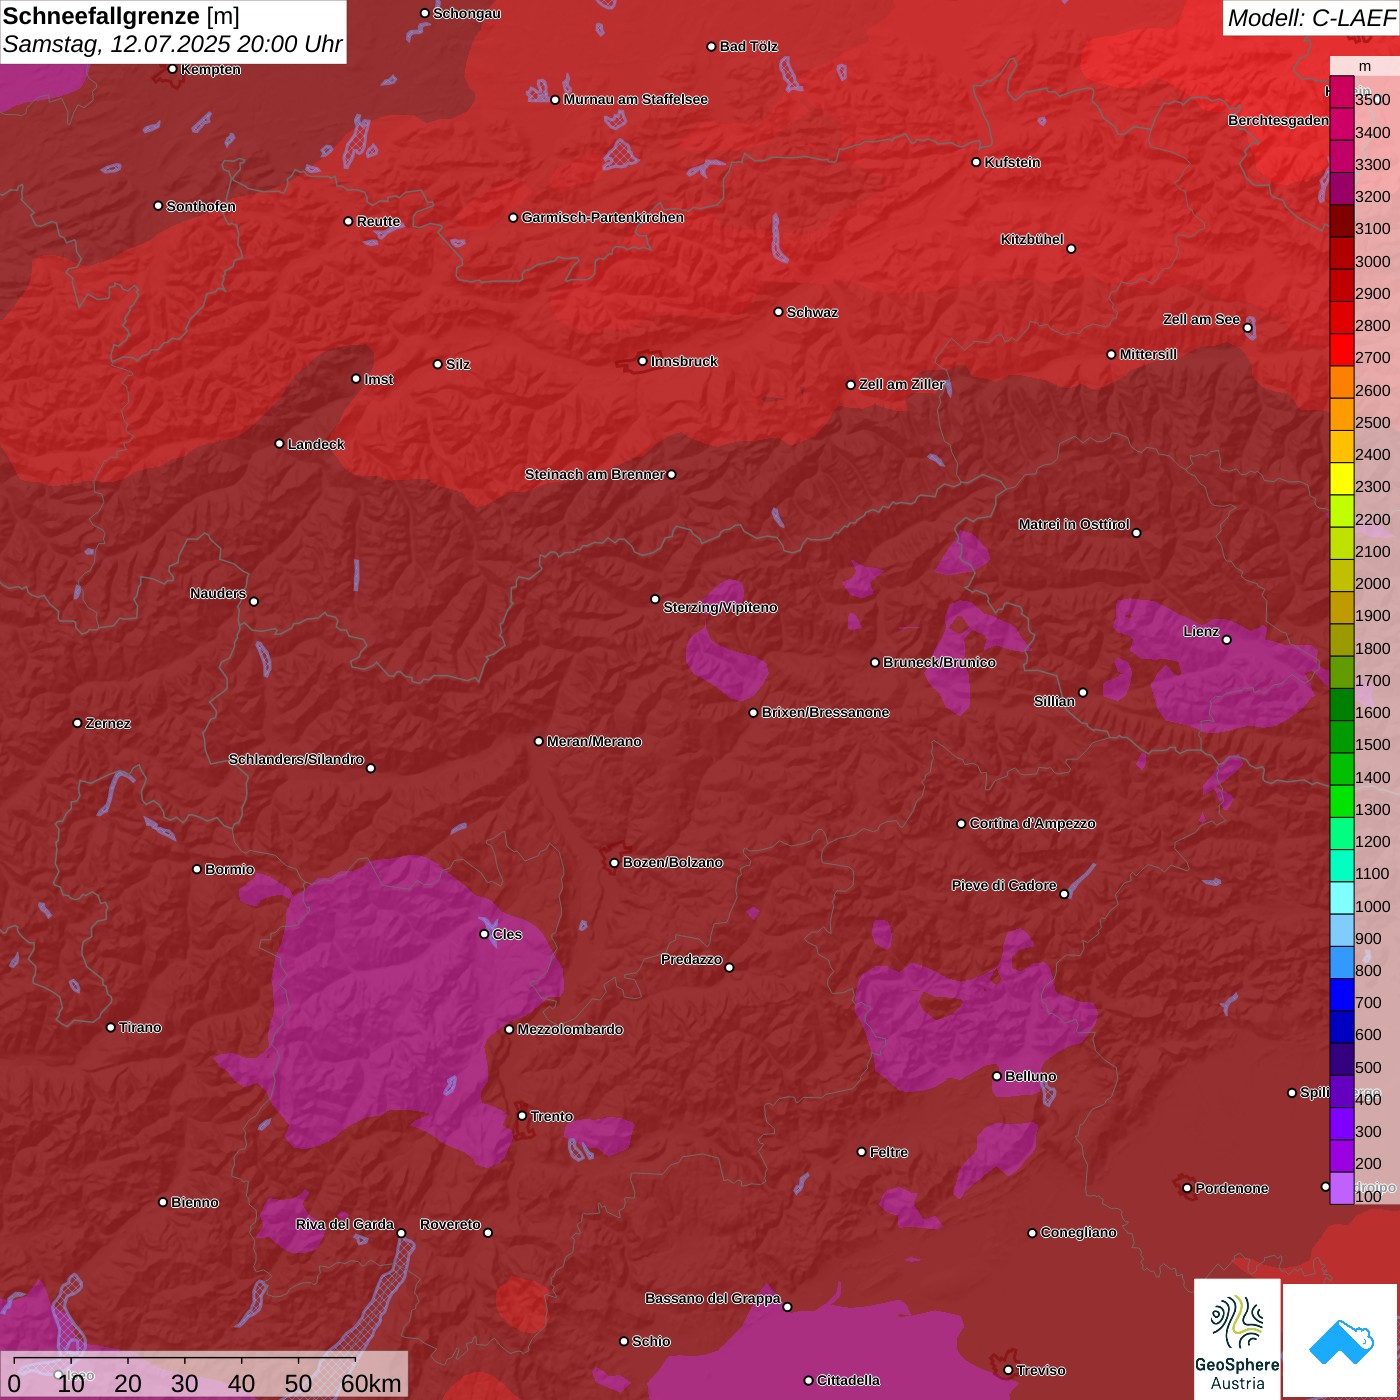Click the Belluno label
This screenshot has height=1400, width=1400.
(1030, 1076)
